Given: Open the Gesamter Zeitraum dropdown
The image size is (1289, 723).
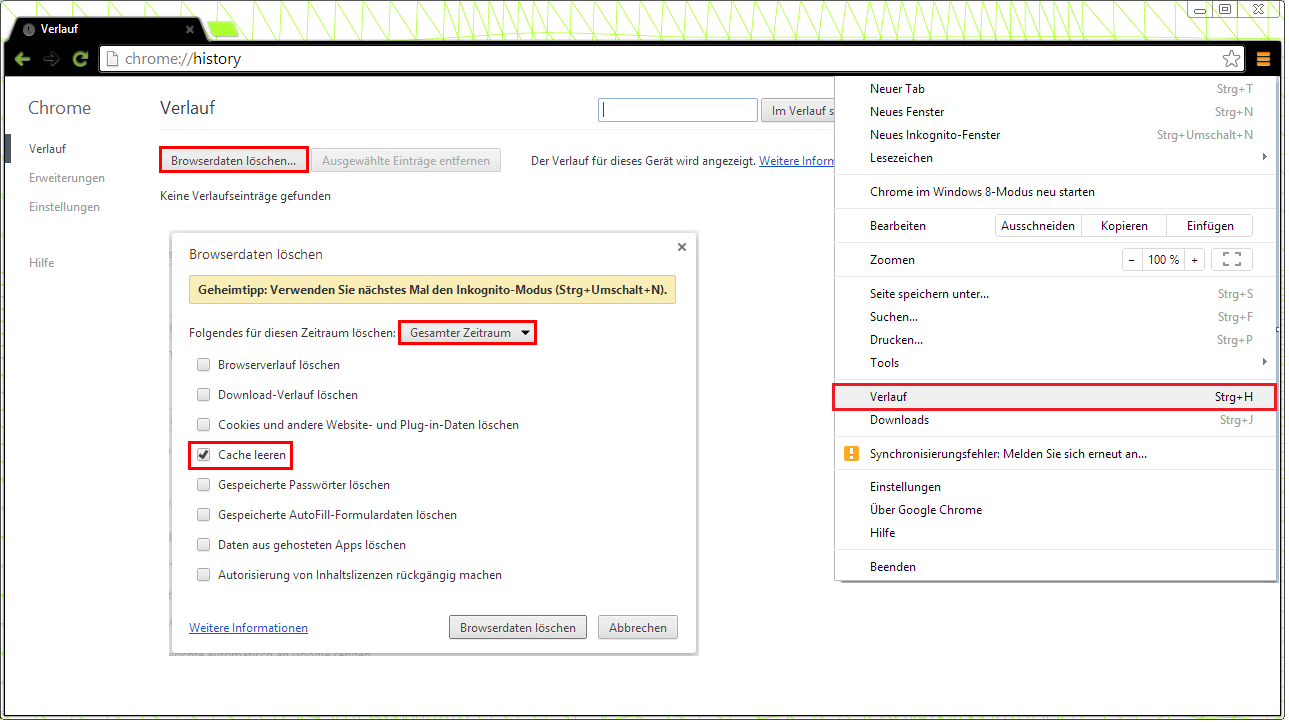Looking at the screenshot, I should (x=467, y=332).
